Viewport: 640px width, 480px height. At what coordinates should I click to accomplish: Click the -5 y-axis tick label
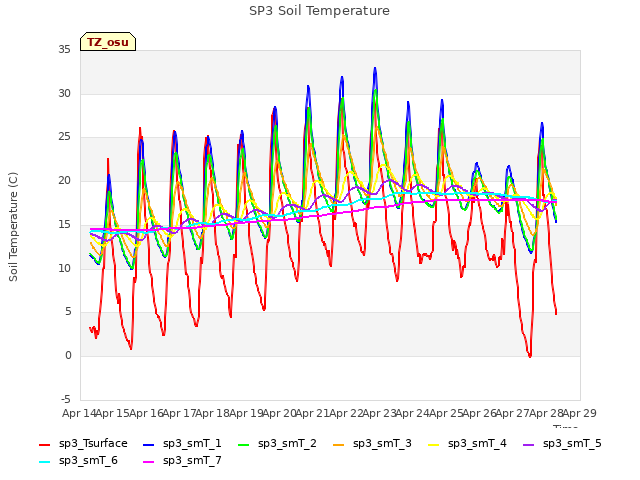pyautogui.click(x=66, y=399)
